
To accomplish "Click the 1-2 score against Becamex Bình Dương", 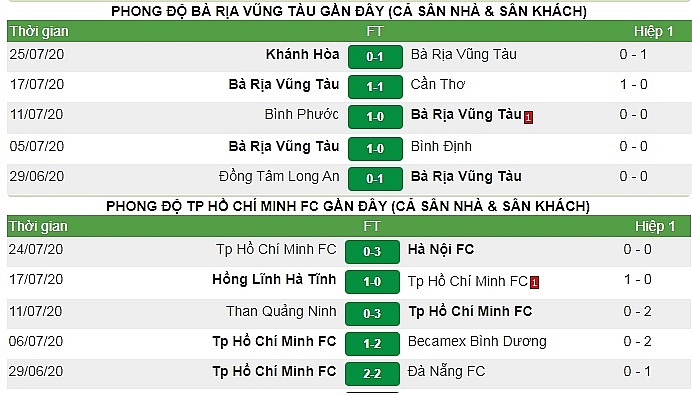I will (372, 343).
